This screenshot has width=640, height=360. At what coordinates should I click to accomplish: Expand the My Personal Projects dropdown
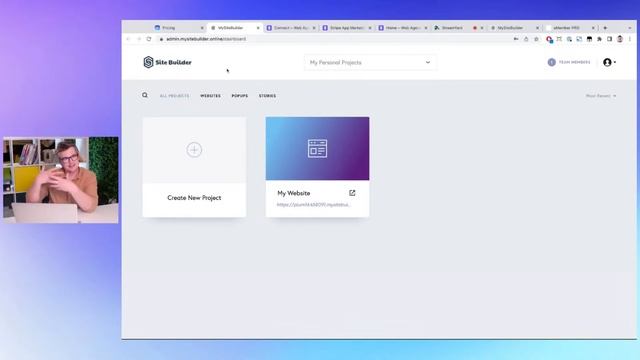370,62
